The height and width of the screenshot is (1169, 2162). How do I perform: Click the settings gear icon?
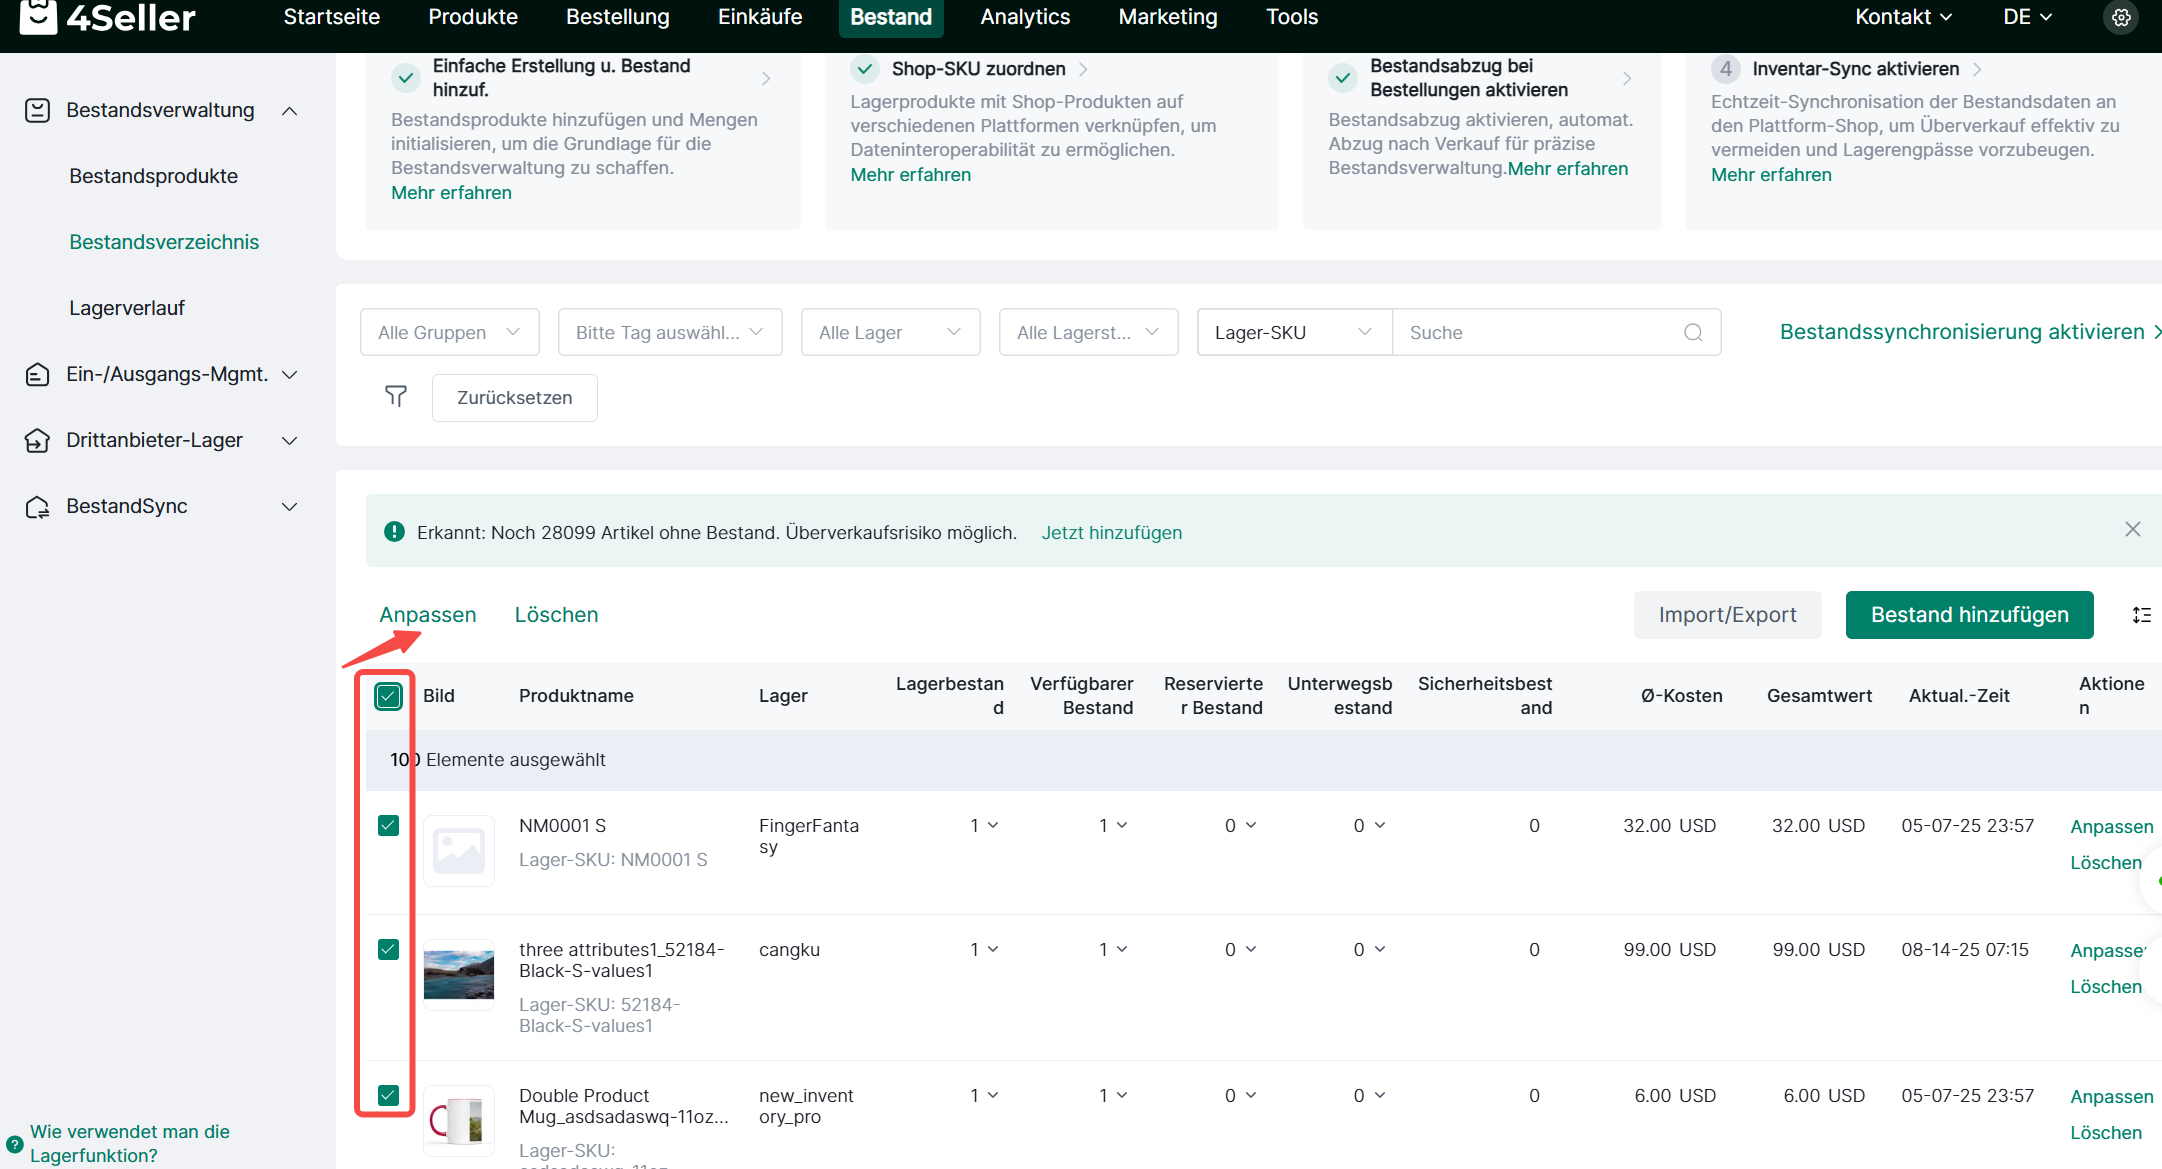(x=2121, y=17)
